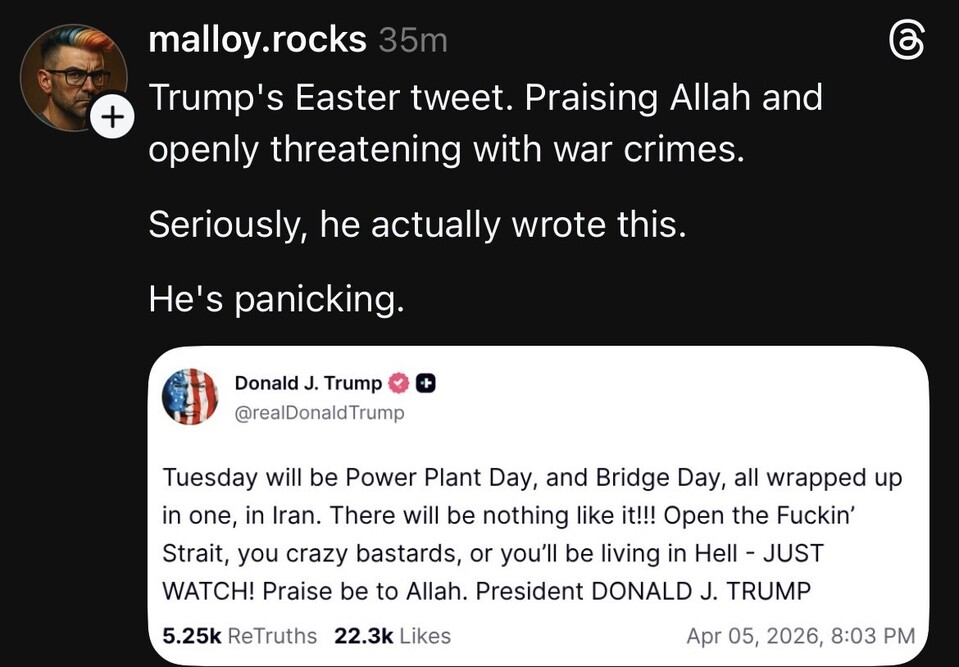The image size is (959, 667).
Task: Click the "Seriously, he actually wrote this." line
Action: pyautogui.click(x=417, y=223)
